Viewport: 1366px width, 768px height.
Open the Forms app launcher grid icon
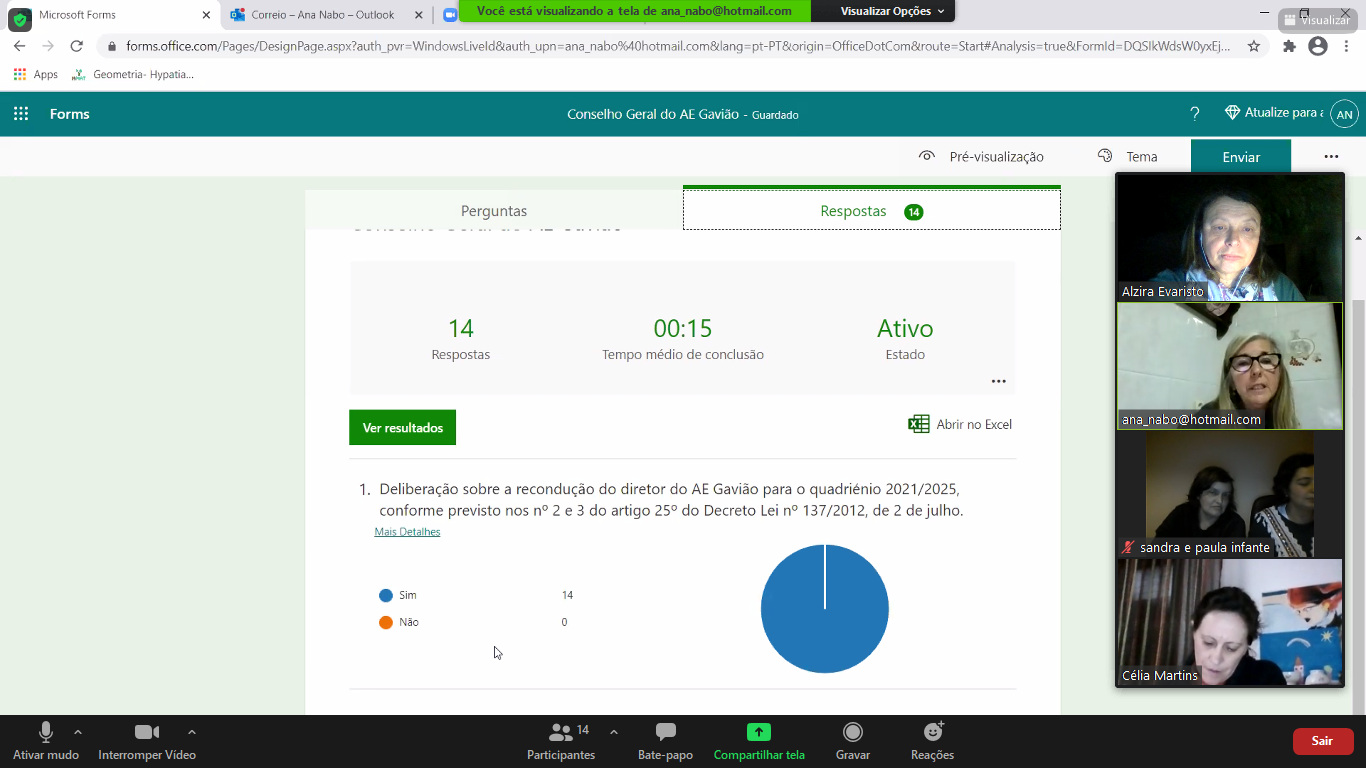pos(21,114)
